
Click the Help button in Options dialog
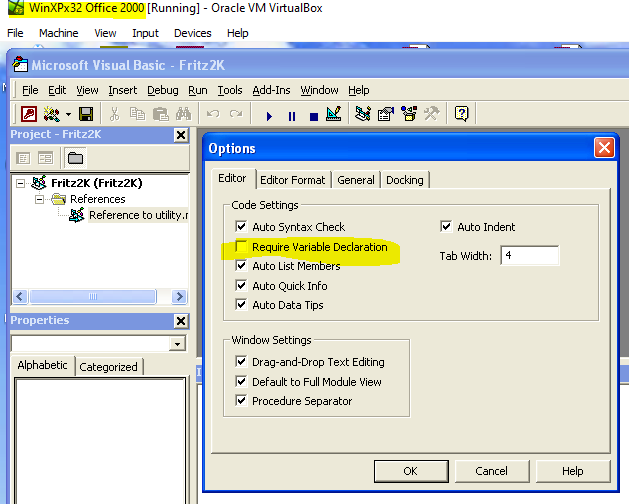[573, 471]
